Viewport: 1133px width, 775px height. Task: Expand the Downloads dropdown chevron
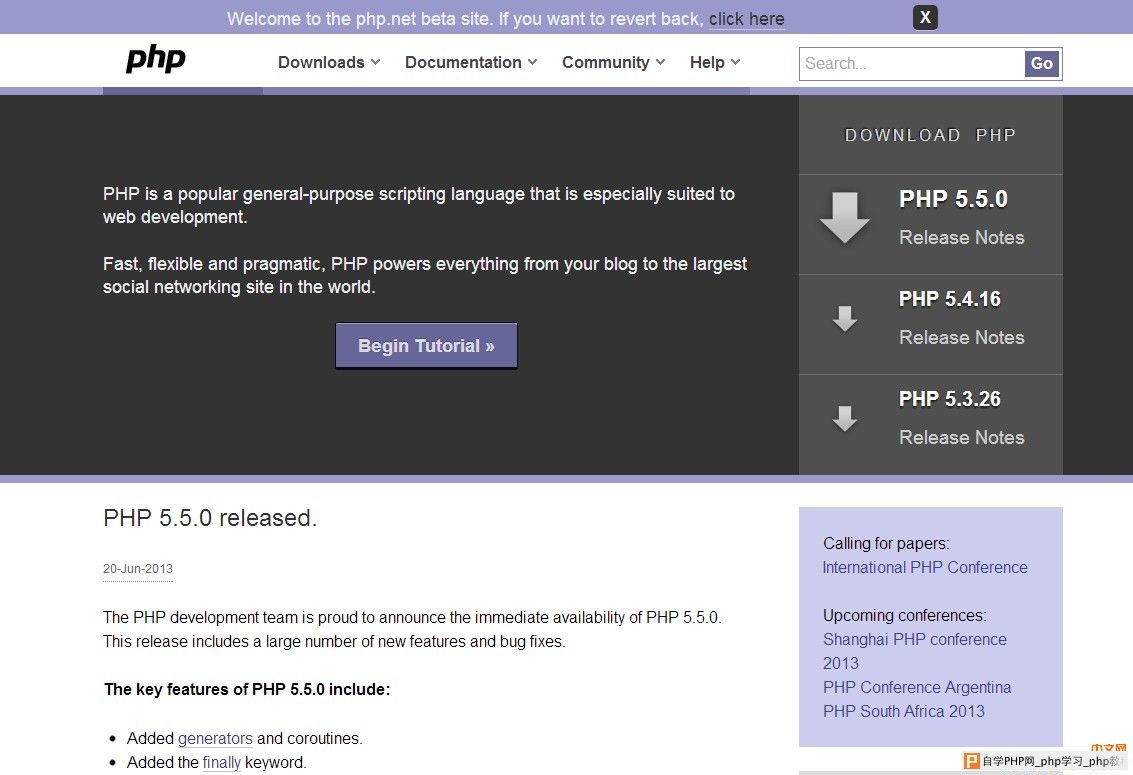coord(375,62)
